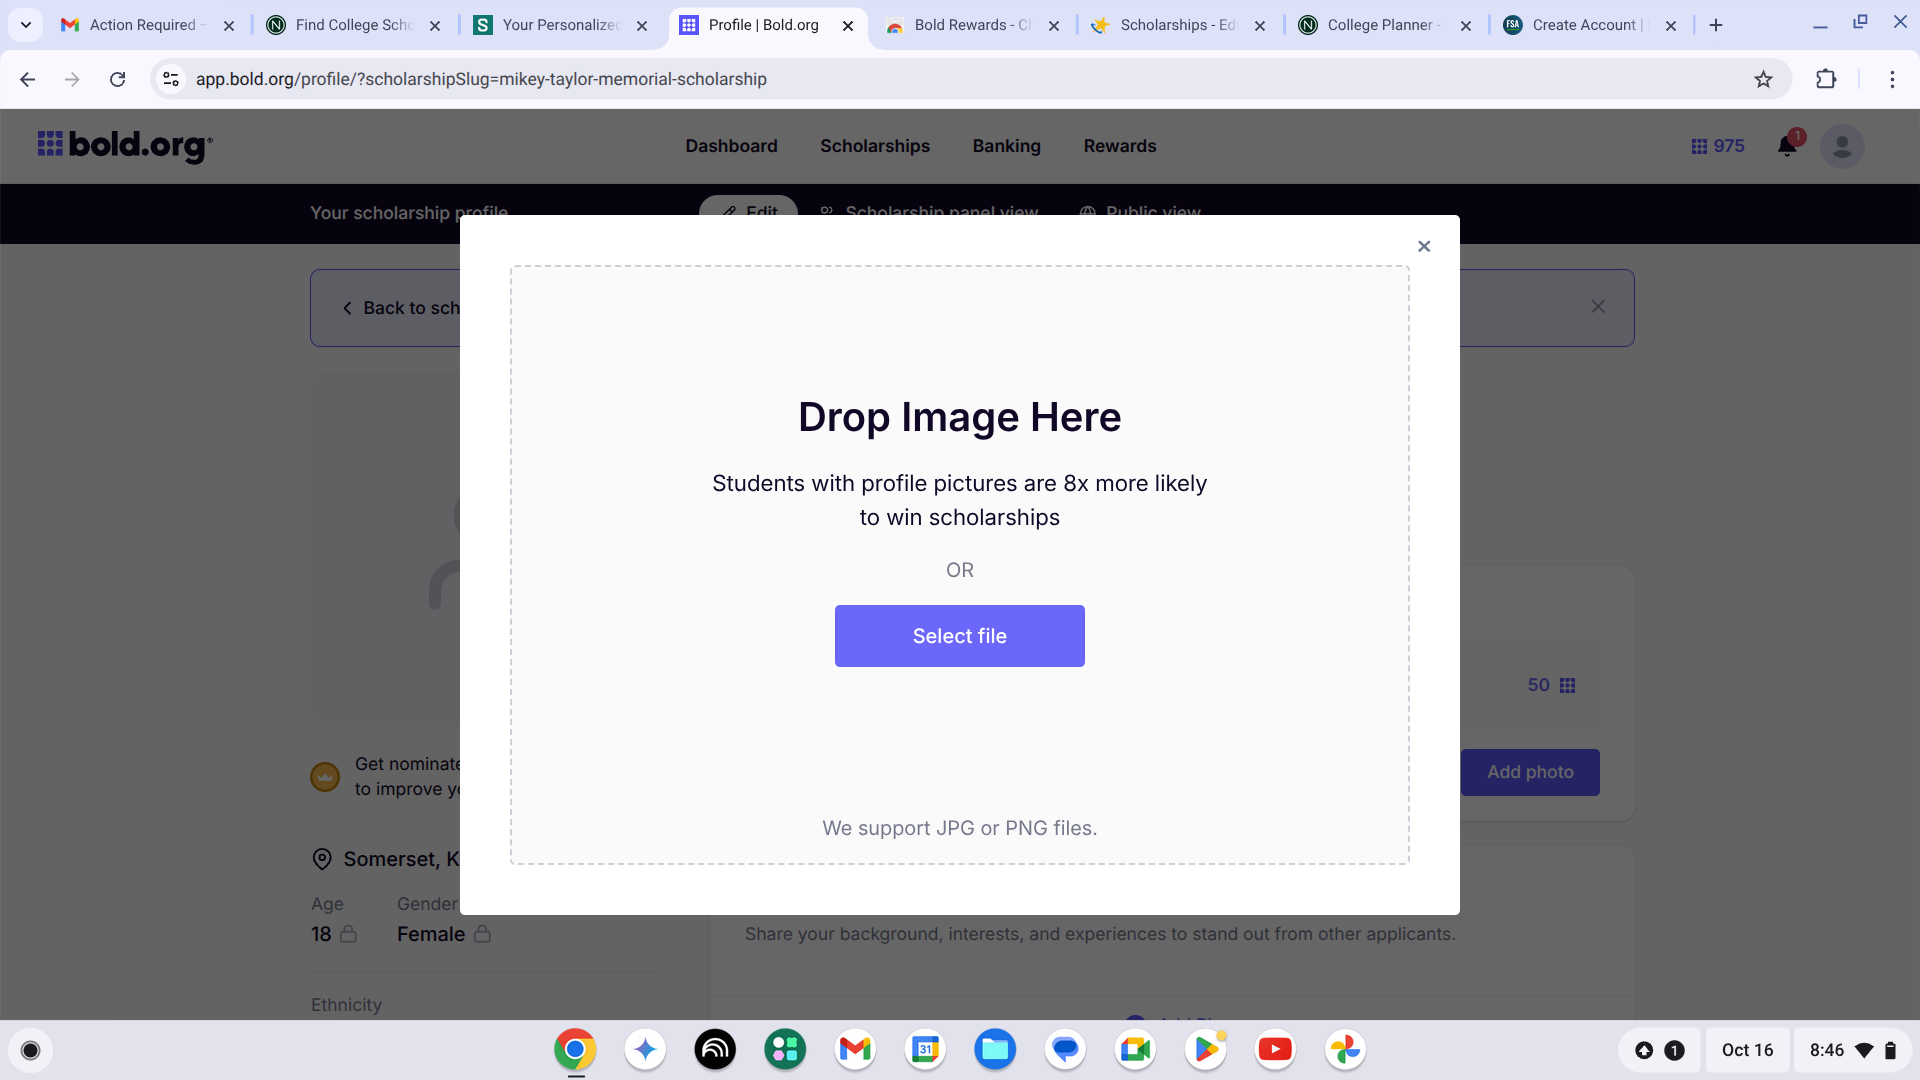Open Chrome extensions puzzle icon
Image resolution: width=1920 pixels, height=1080 pixels.
click(x=1826, y=79)
